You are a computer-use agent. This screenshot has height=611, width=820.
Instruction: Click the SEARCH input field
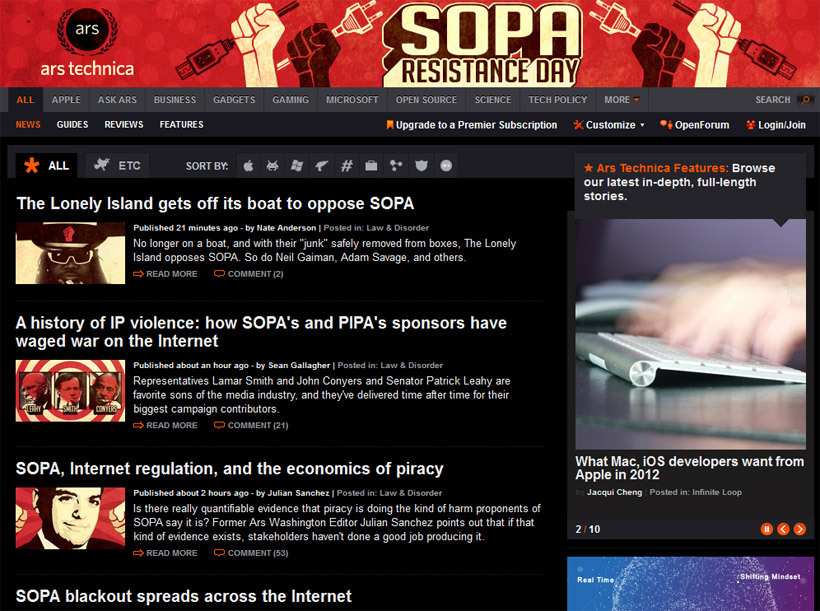click(772, 99)
